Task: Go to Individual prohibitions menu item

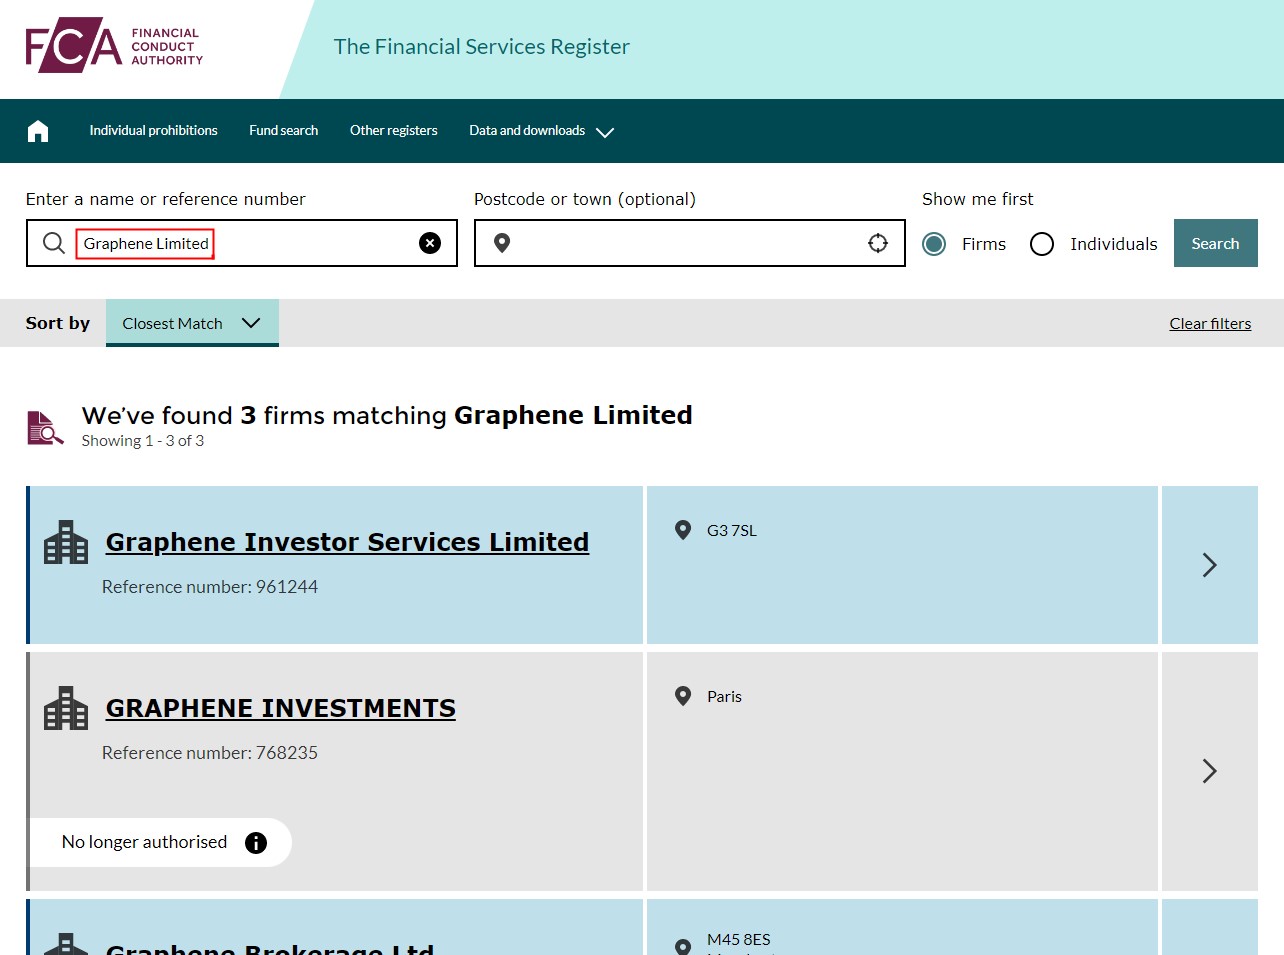Action: [x=153, y=131]
